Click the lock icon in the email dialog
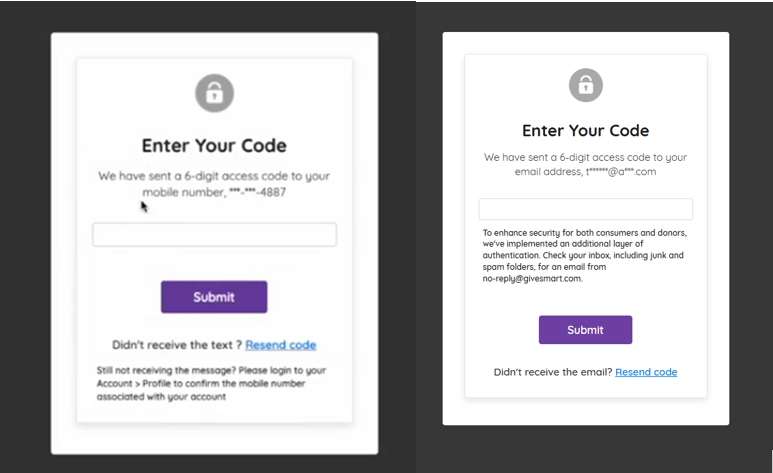773x473 pixels. tap(585, 85)
